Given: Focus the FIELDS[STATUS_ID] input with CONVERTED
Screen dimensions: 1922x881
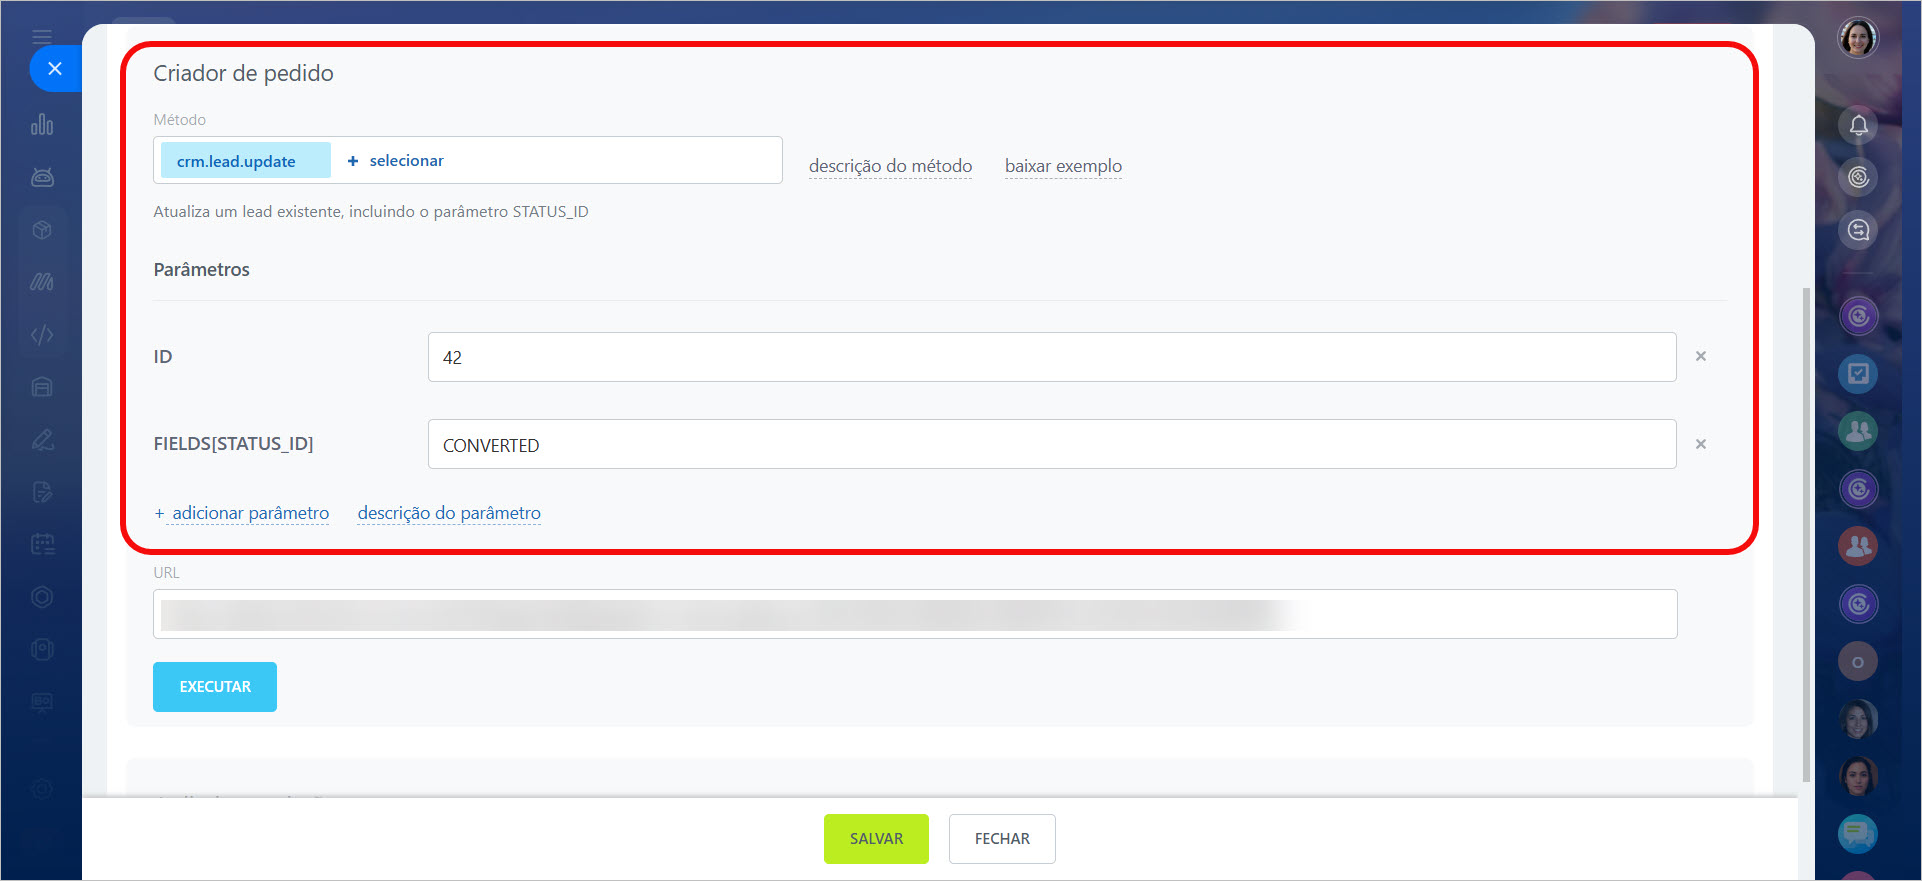Looking at the screenshot, I should [x=1052, y=444].
